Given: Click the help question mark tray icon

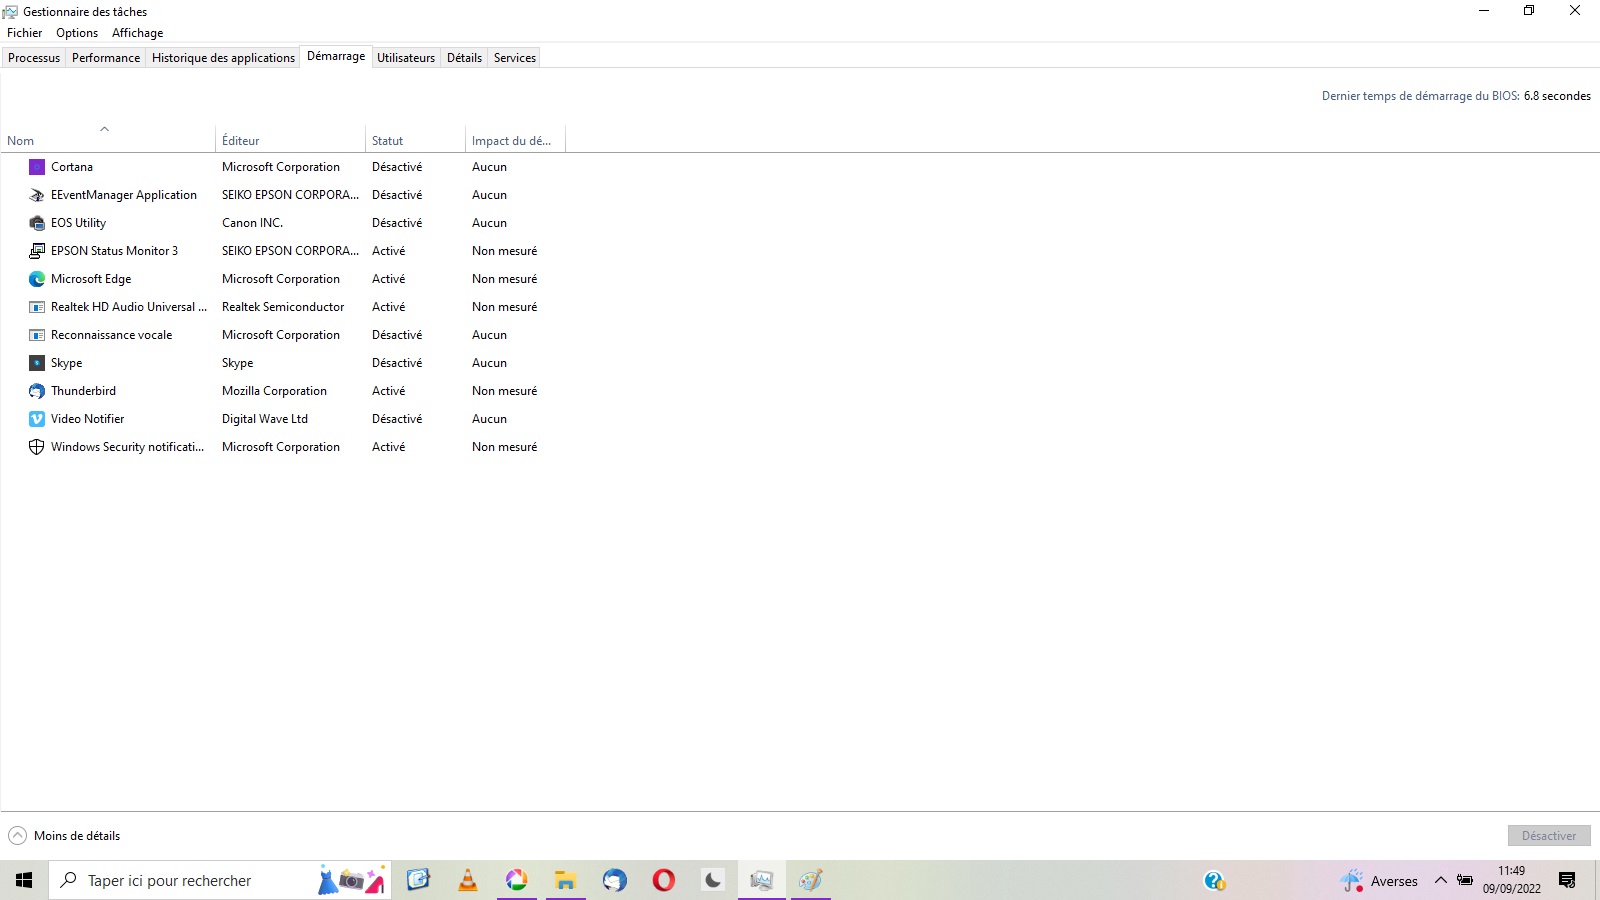Looking at the screenshot, I should tap(1214, 881).
